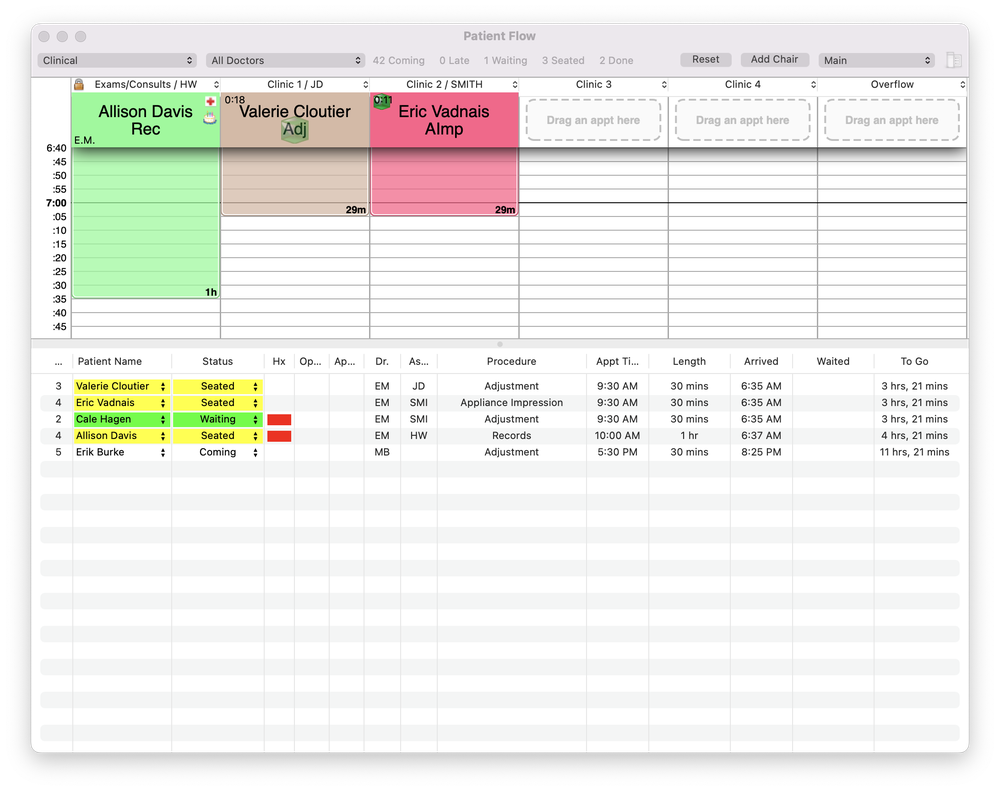The height and width of the screenshot is (791, 1000).
Task: Click the pane splitter handle above the patient list
Action: click(500, 344)
